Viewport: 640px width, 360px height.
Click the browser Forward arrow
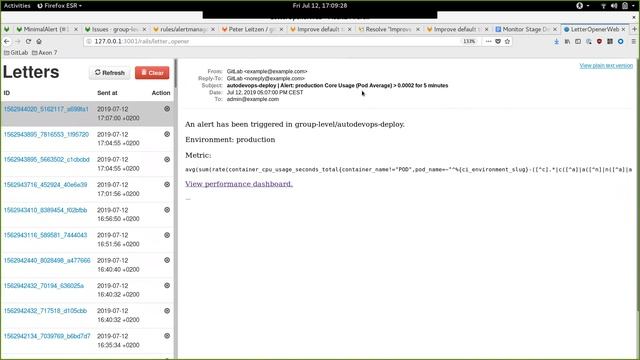click(x=18, y=41)
